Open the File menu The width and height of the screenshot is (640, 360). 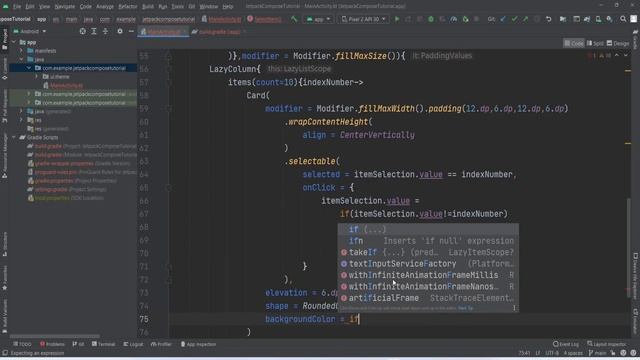[17, 7]
